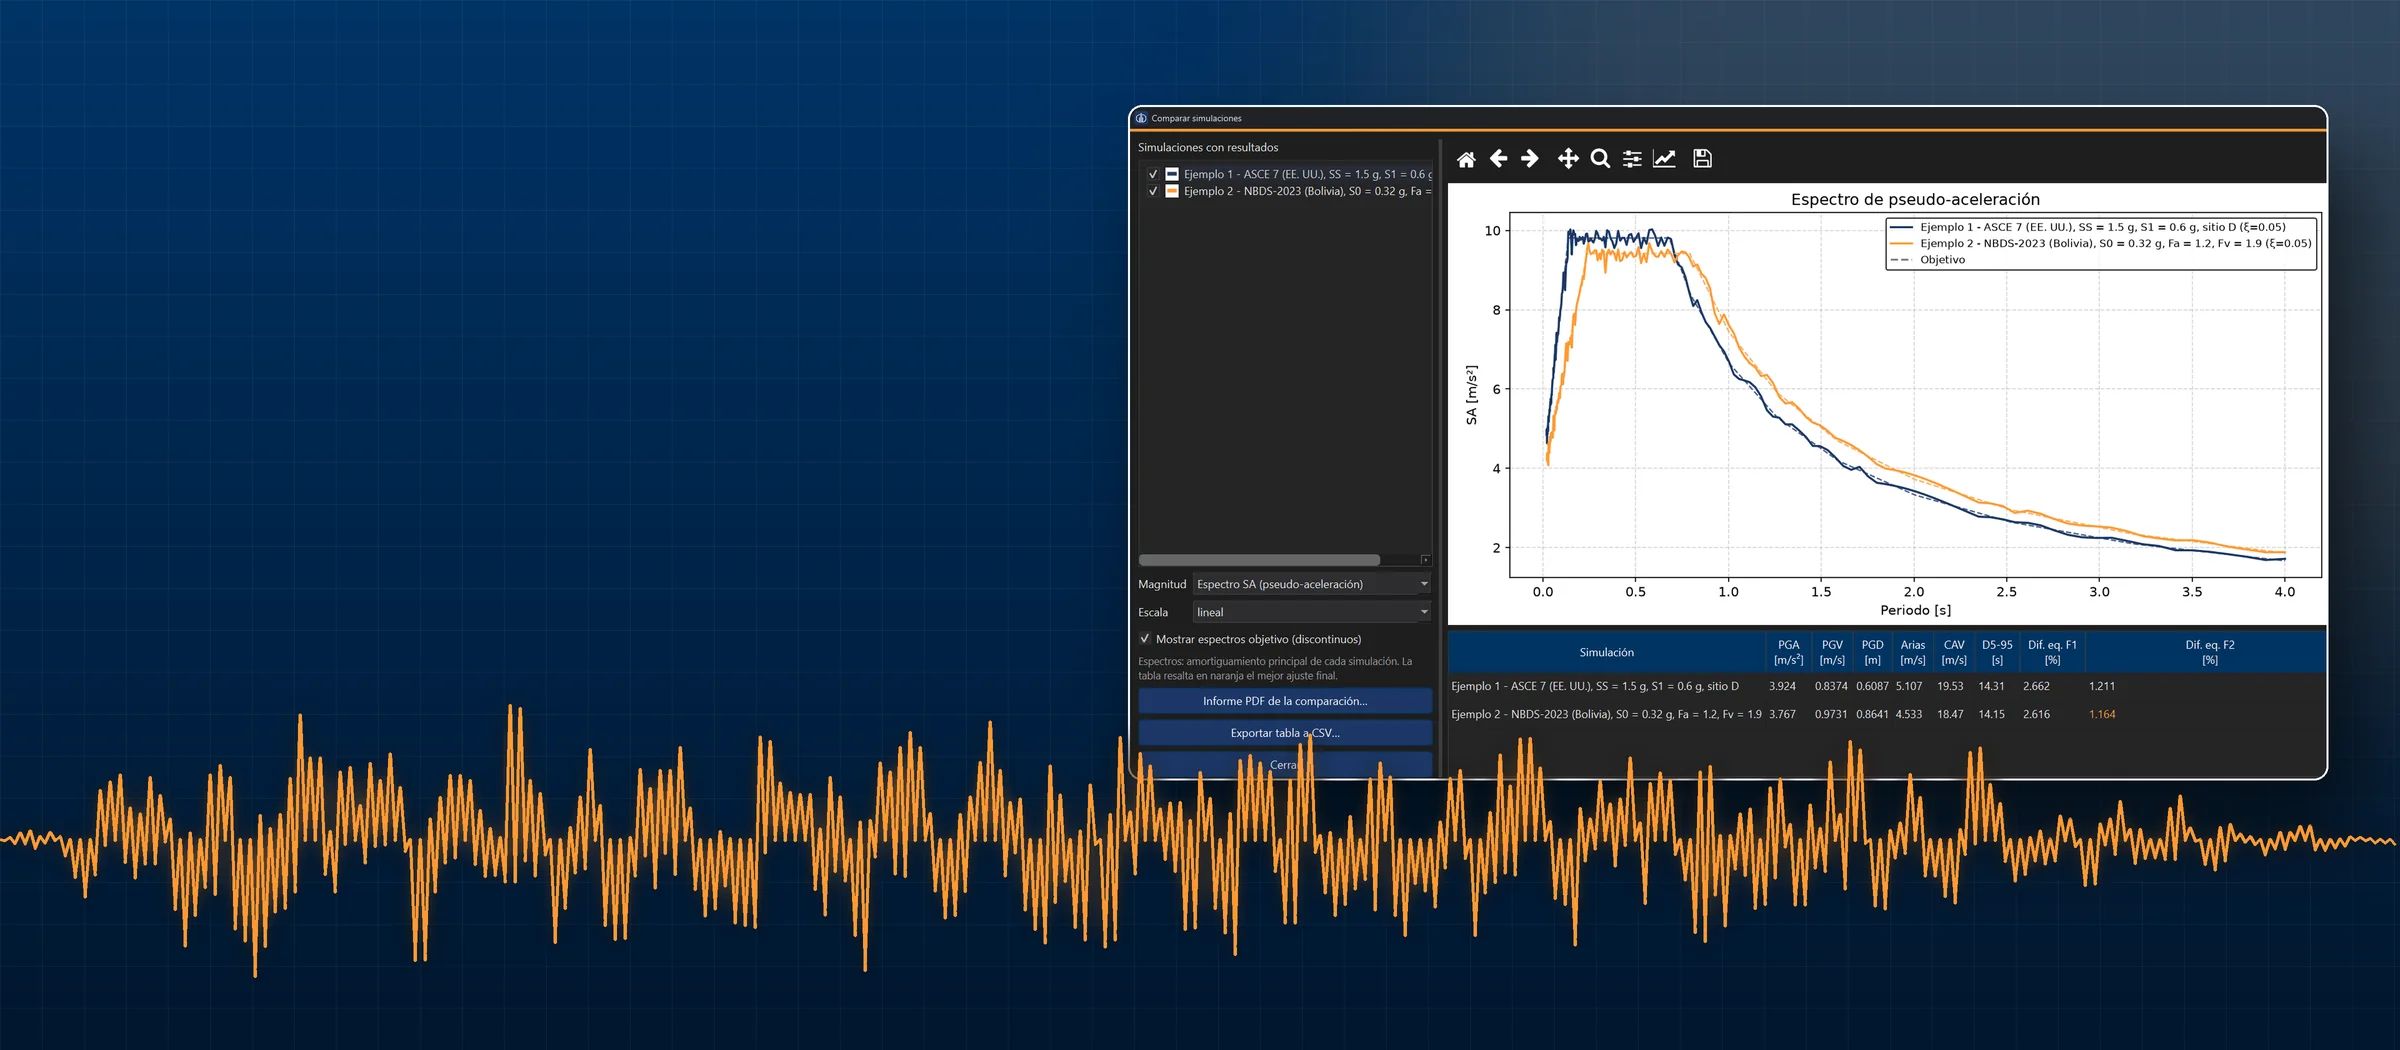Click D5-95 cell value 14.15
The height and width of the screenshot is (1050, 2400).
tap(1991, 714)
